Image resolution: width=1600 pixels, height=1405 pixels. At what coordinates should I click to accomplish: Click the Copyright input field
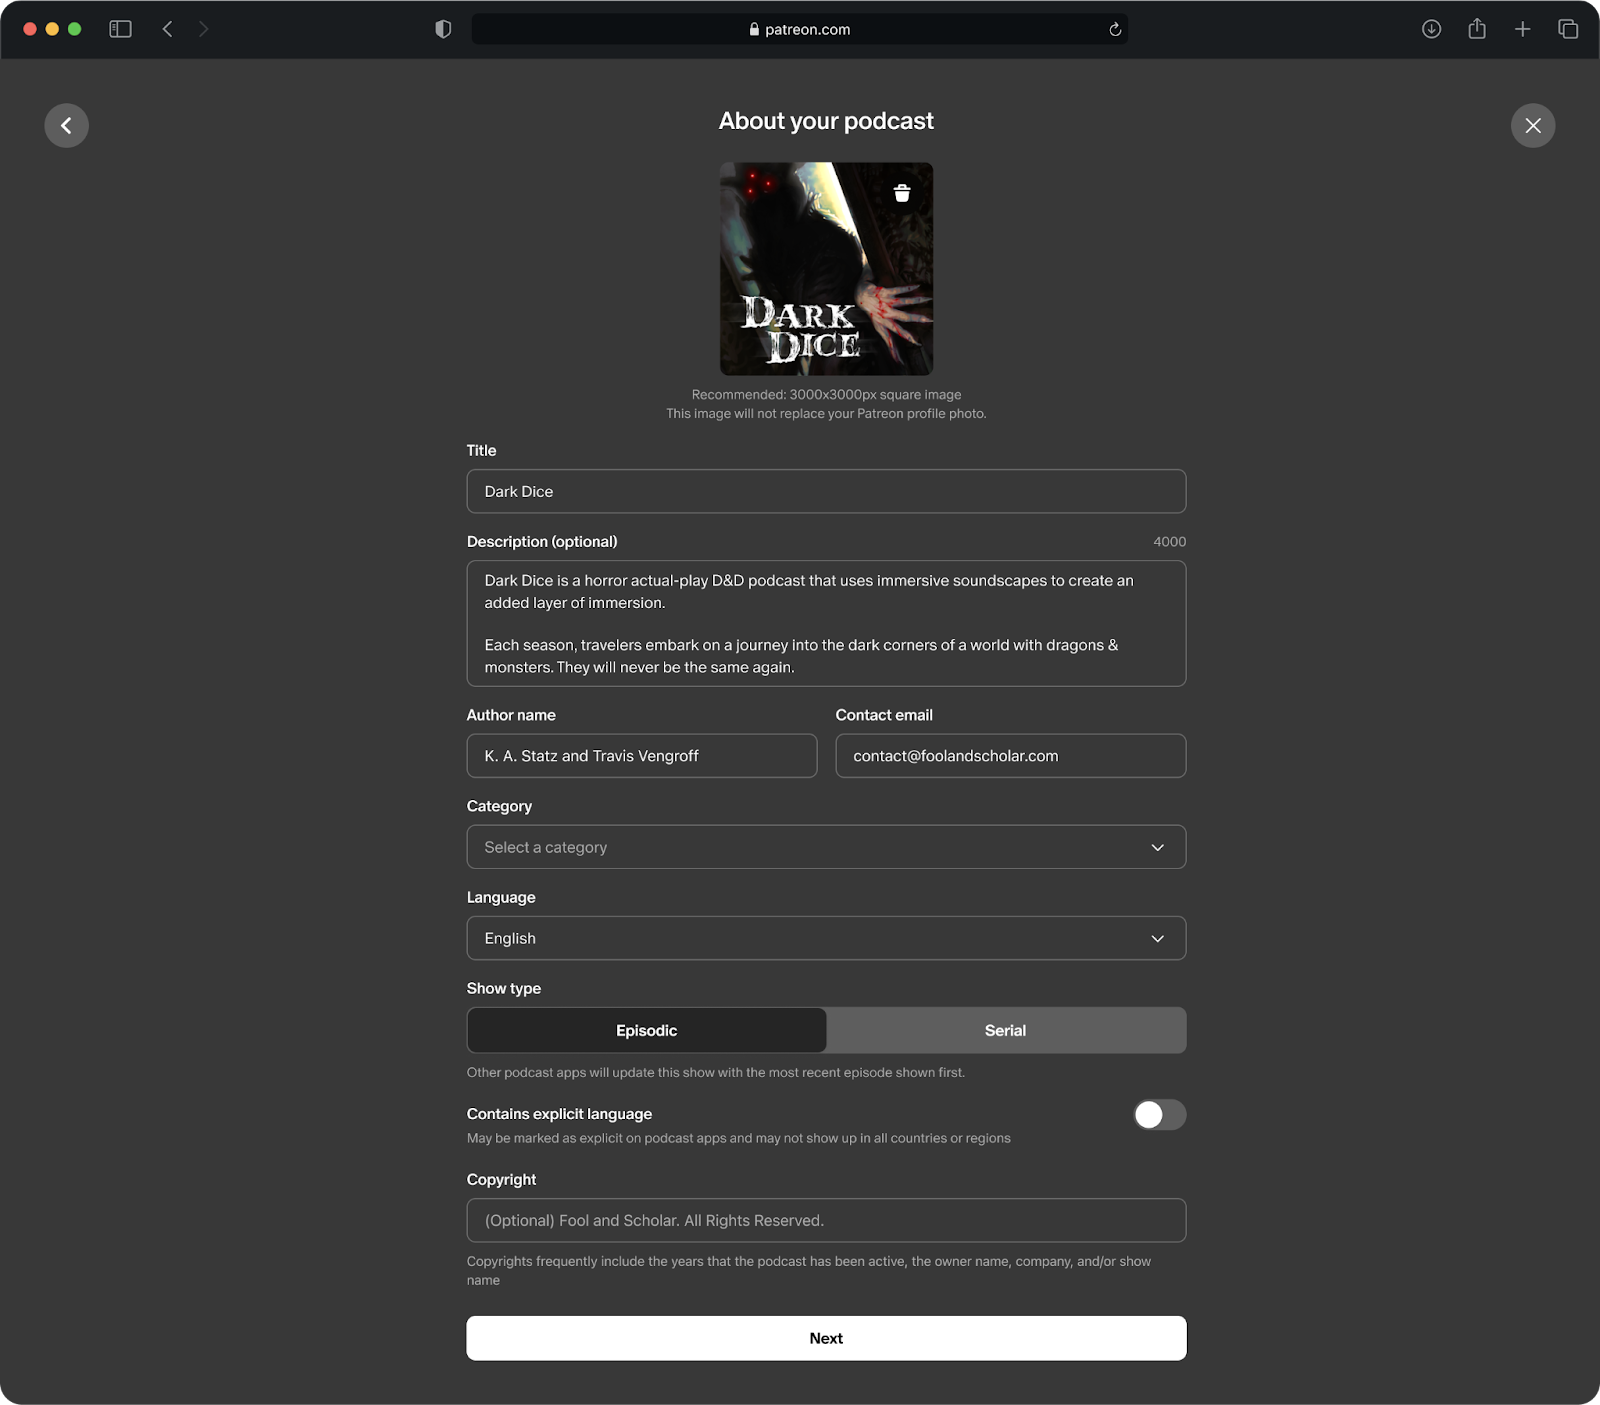[x=826, y=1220]
